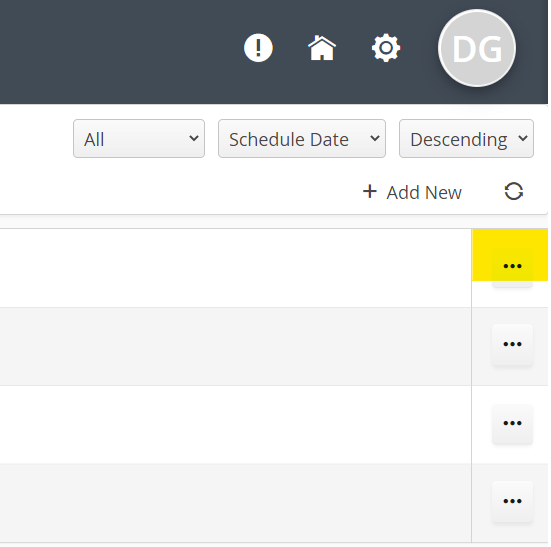
Task: Click the plus icon beside Add New
Action: [370, 192]
